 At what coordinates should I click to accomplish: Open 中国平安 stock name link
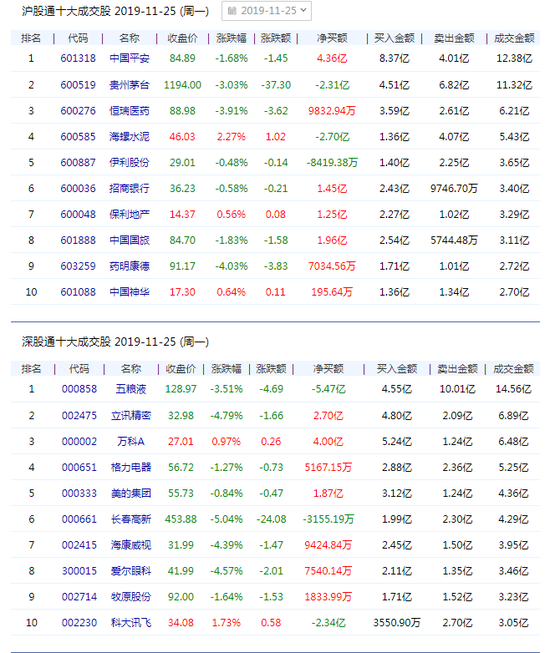129,58
